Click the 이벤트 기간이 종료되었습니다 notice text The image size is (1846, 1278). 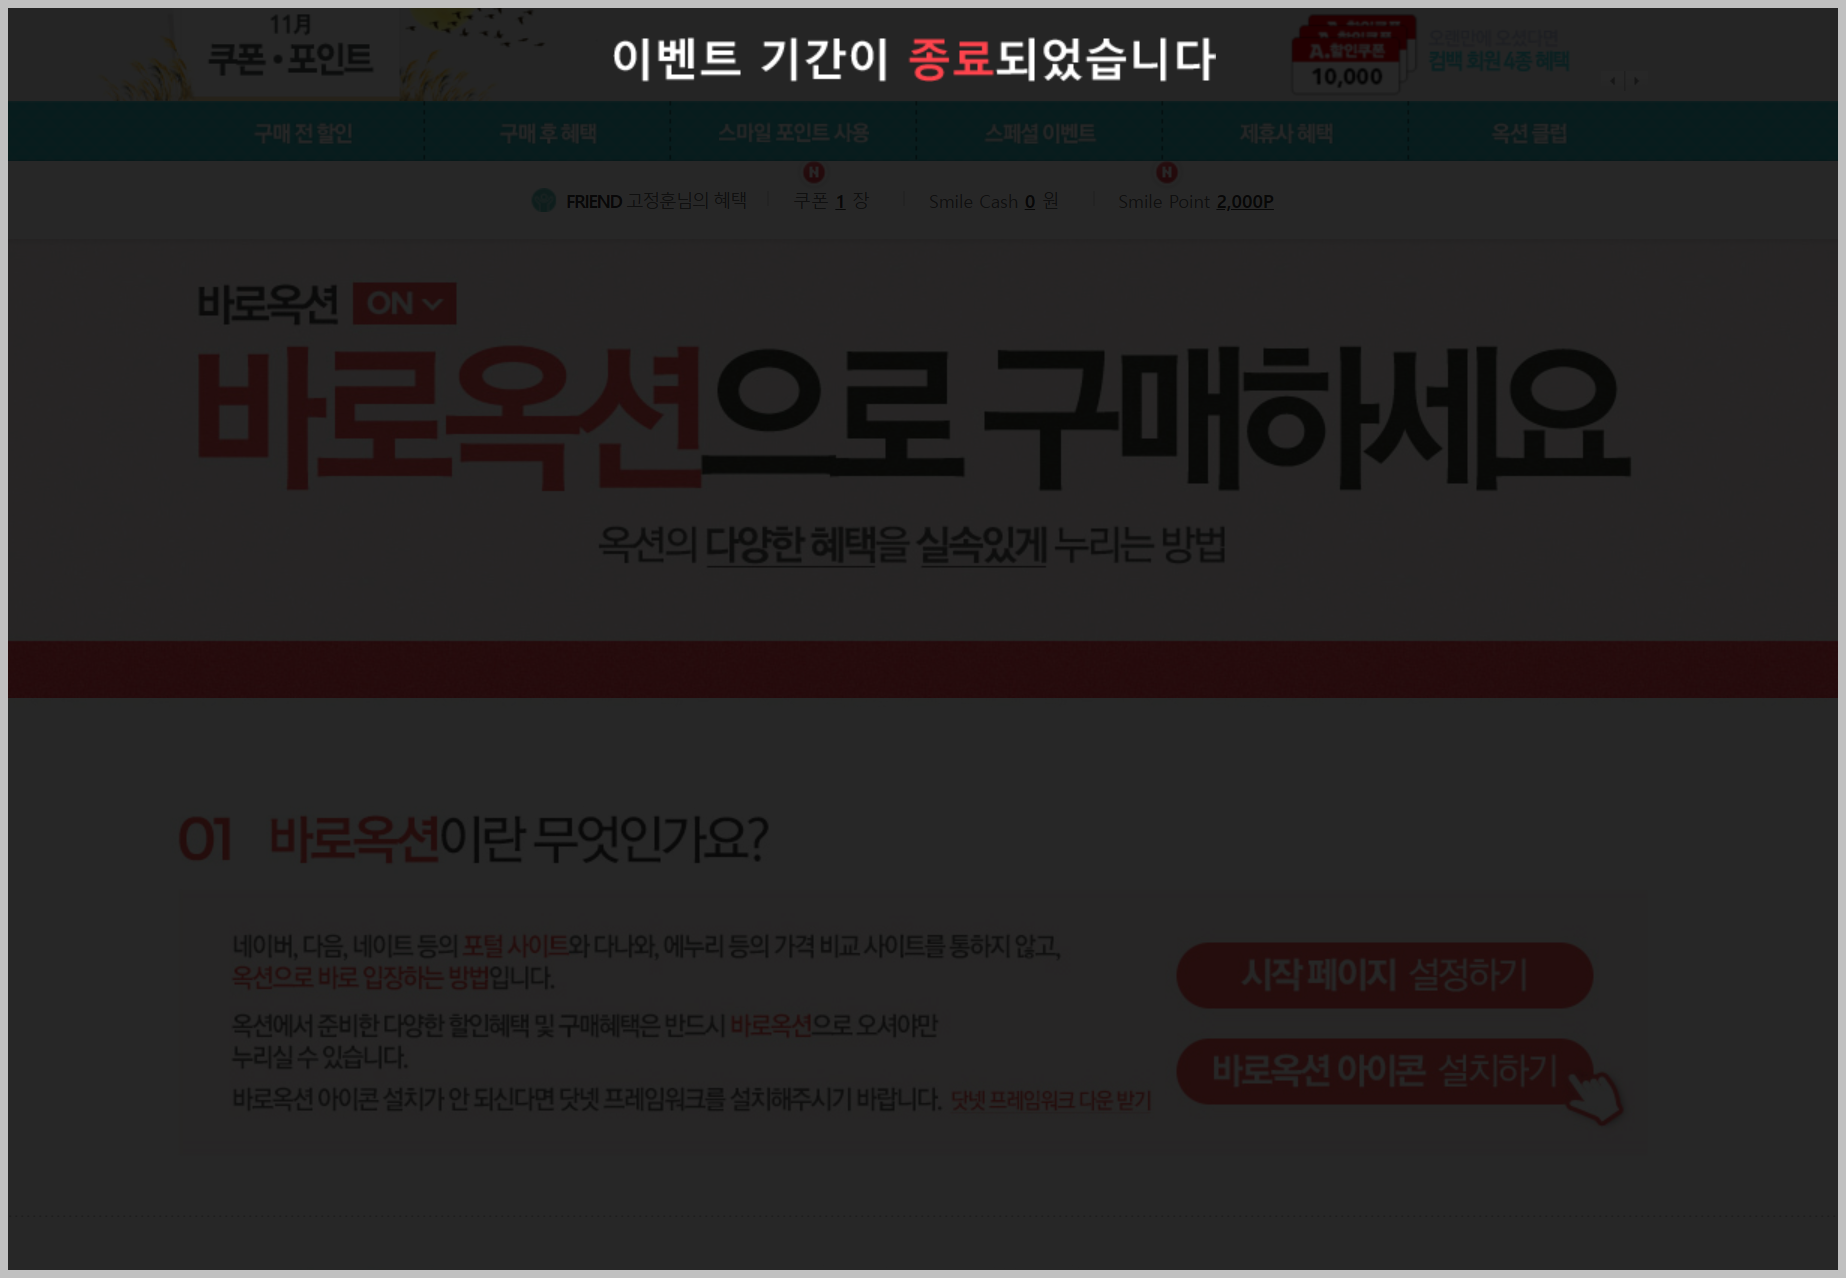click(x=913, y=59)
